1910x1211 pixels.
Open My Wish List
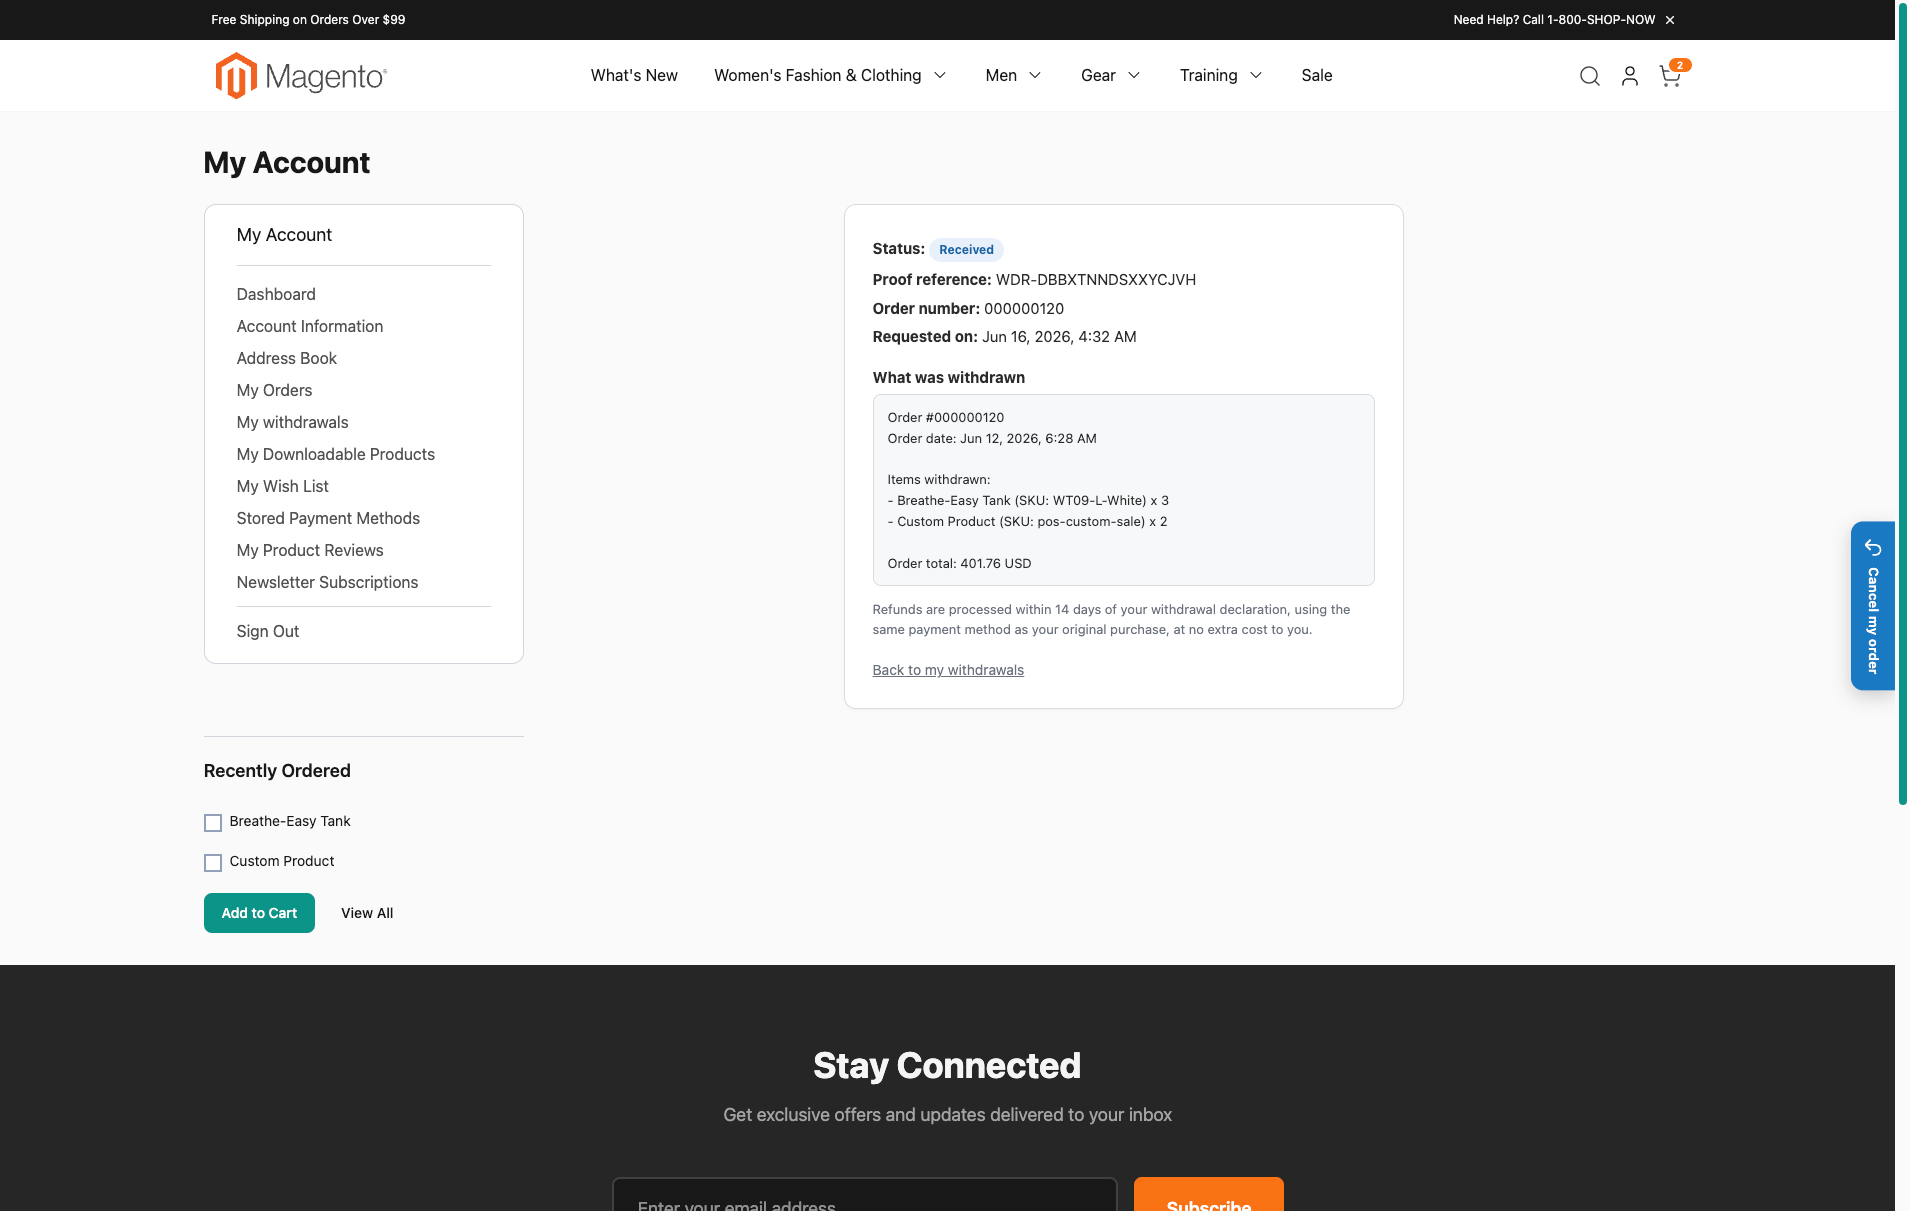(282, 486)
